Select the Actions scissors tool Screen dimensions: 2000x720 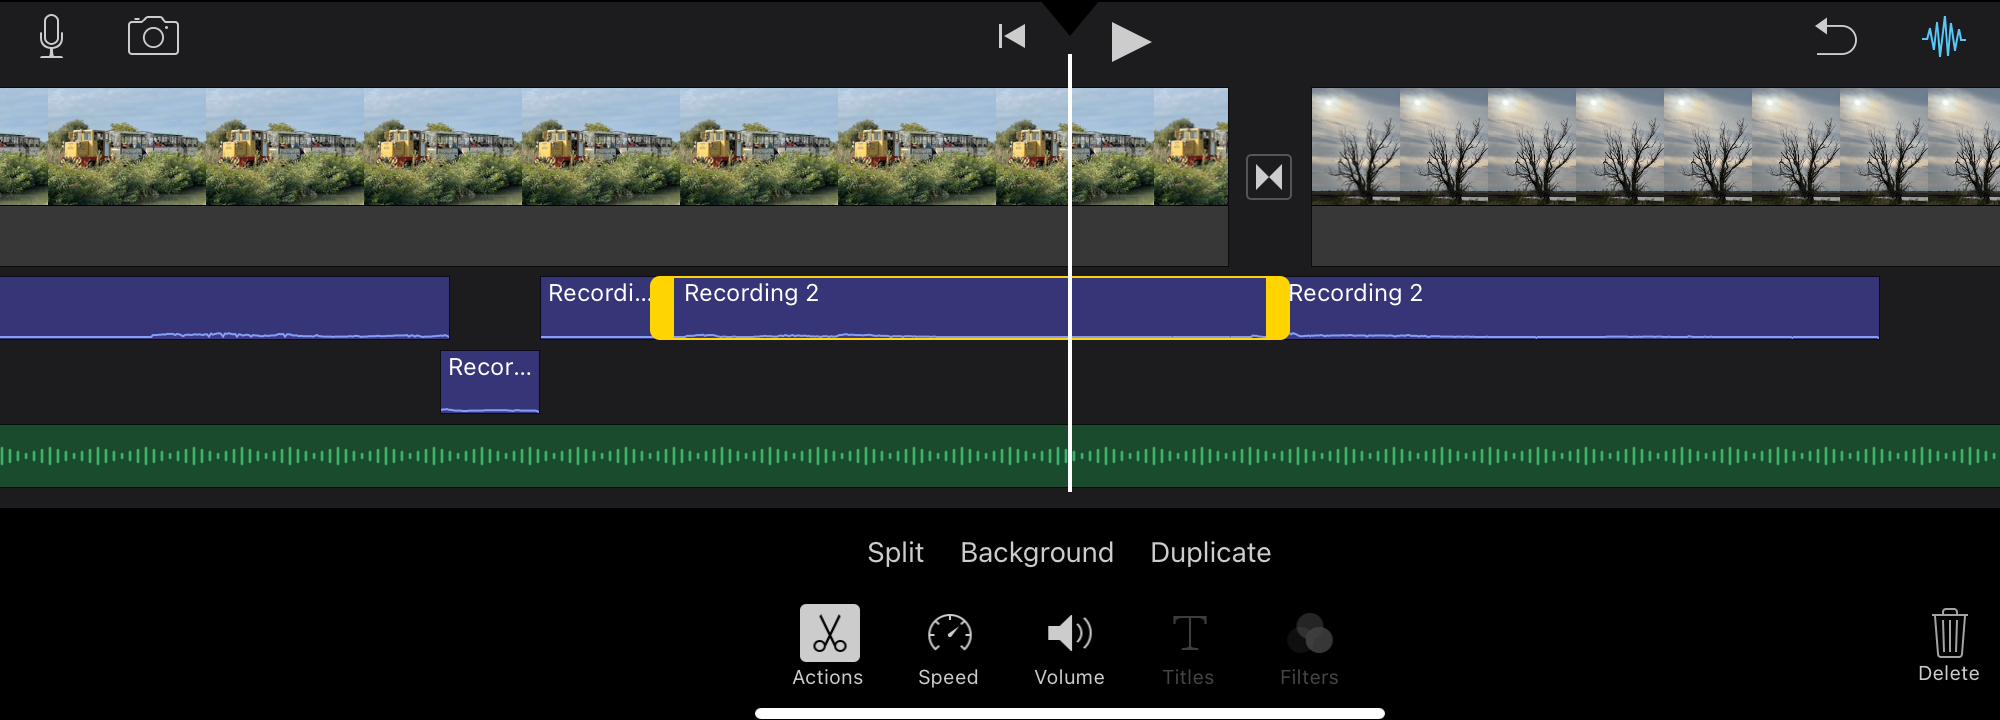[x=829, y=646]
